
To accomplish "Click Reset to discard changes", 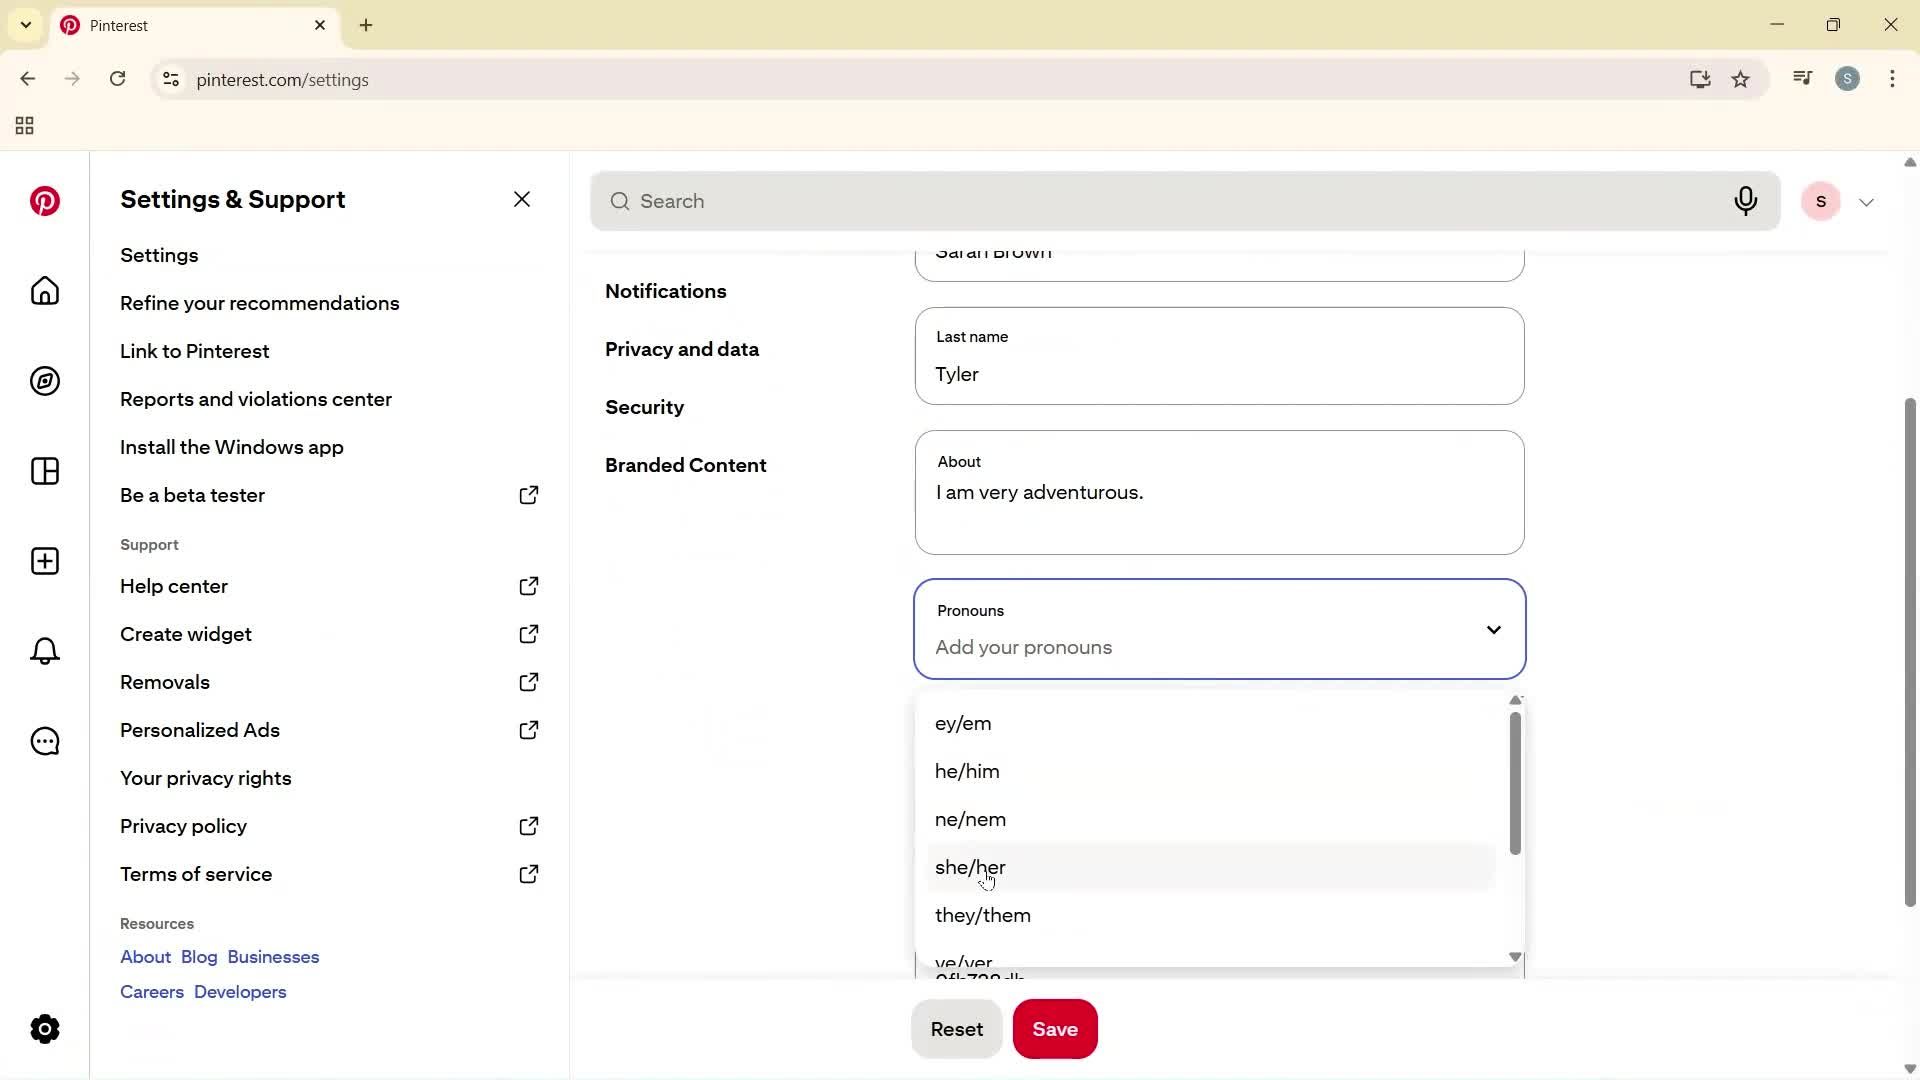I will click(956, 1028).
